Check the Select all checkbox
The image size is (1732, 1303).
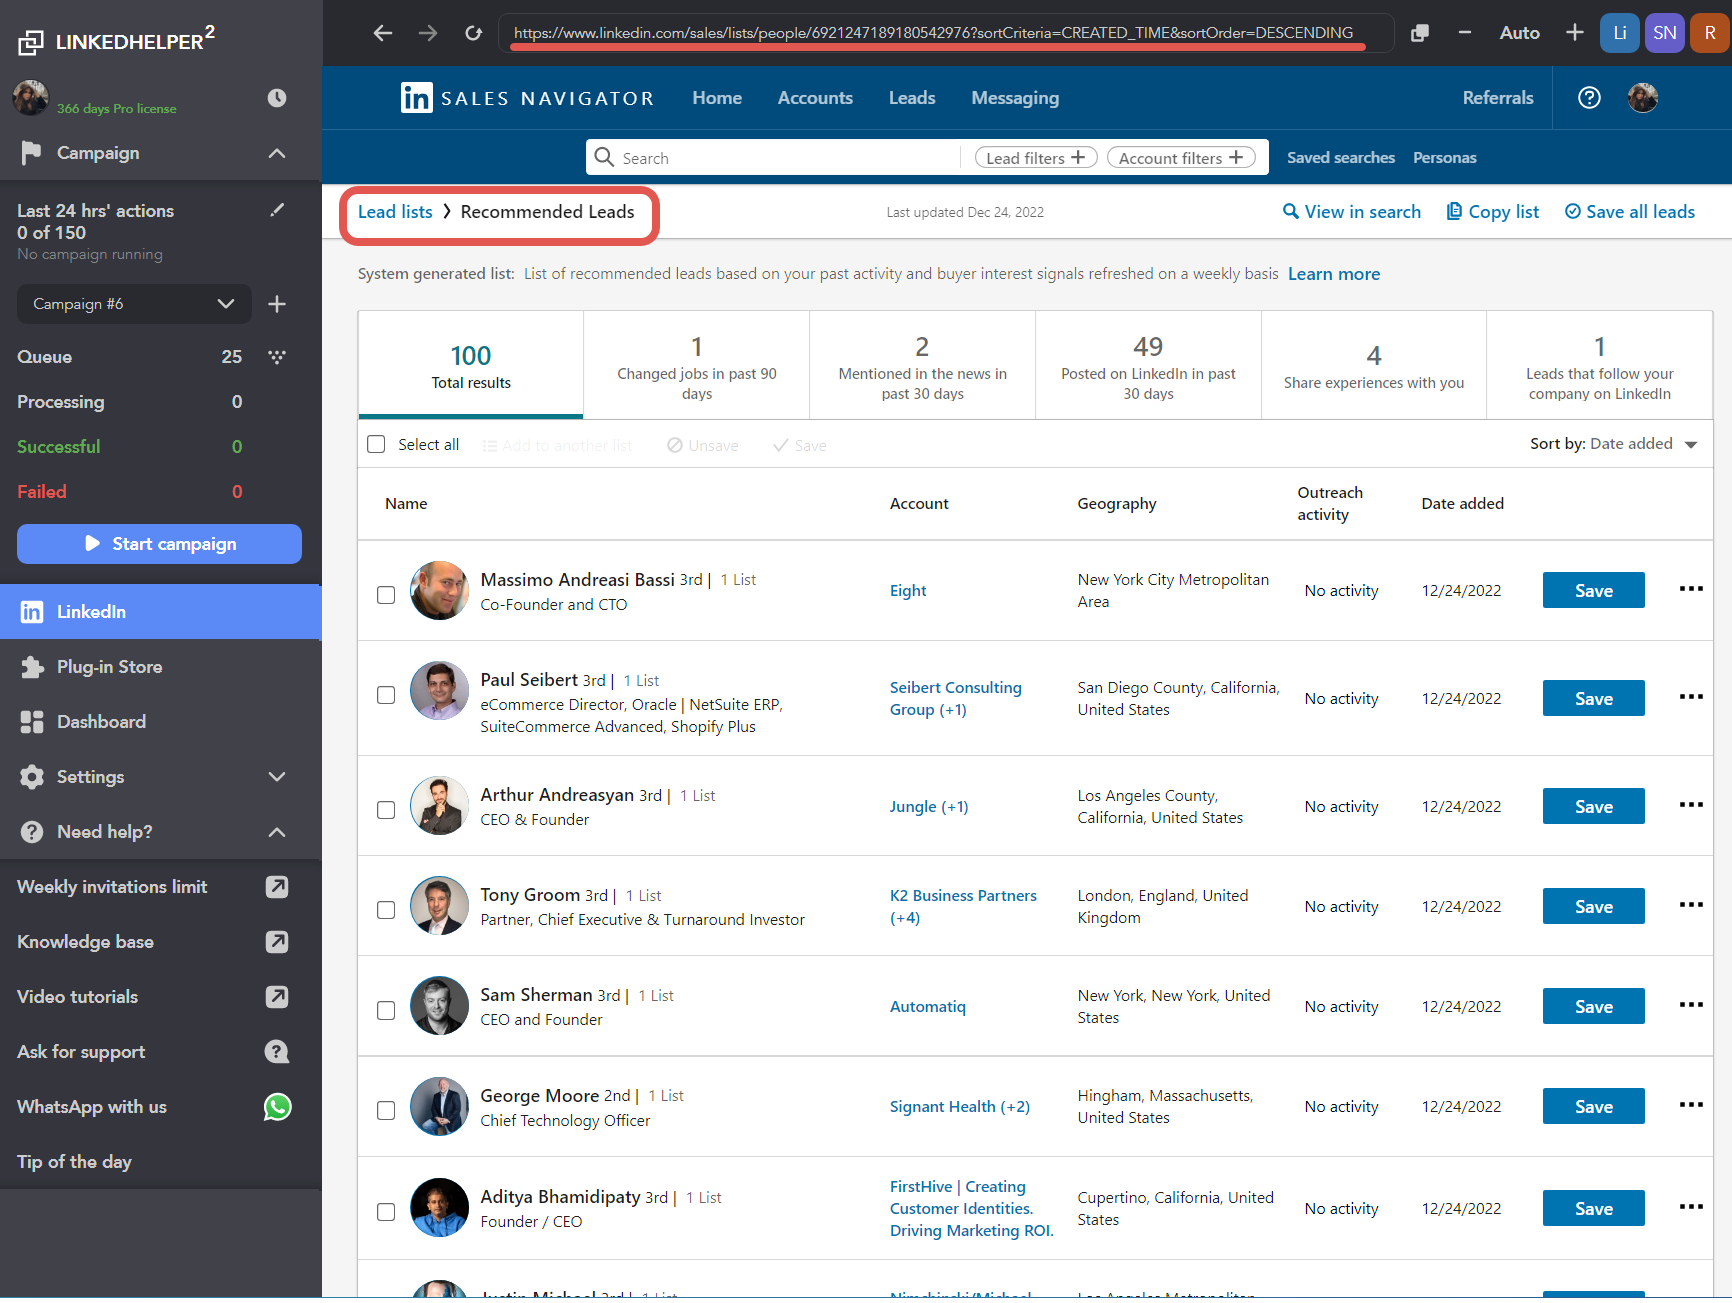click(x=376, y=445)
